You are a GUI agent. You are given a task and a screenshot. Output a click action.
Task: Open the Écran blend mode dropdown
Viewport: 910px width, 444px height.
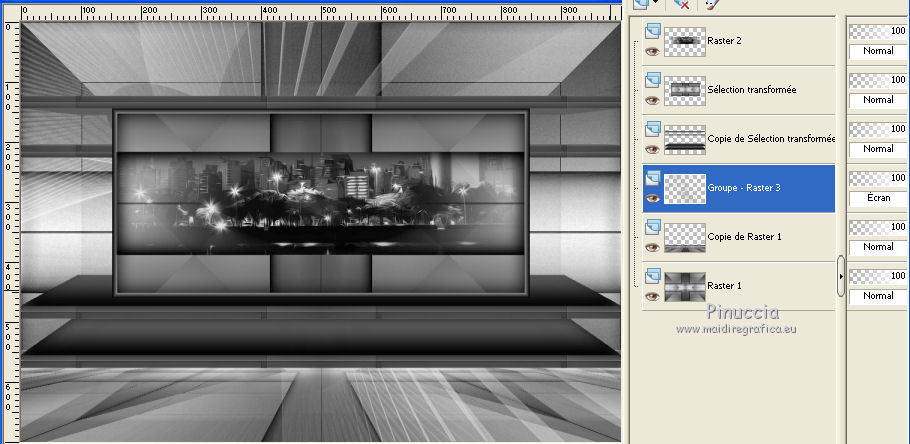click(x=879, y=198)
